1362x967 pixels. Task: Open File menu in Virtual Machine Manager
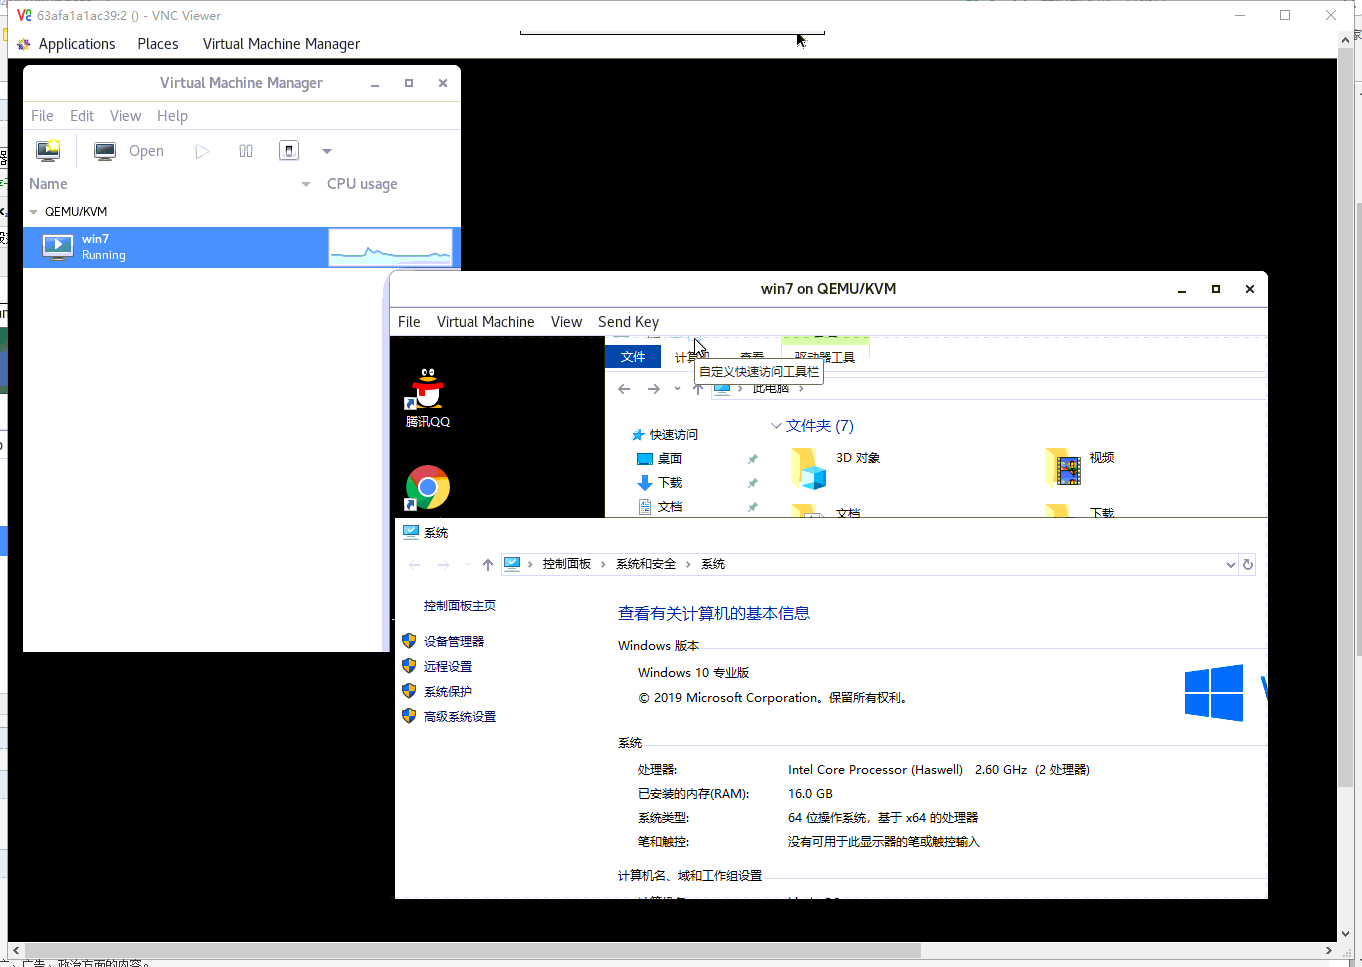(42, 116)
